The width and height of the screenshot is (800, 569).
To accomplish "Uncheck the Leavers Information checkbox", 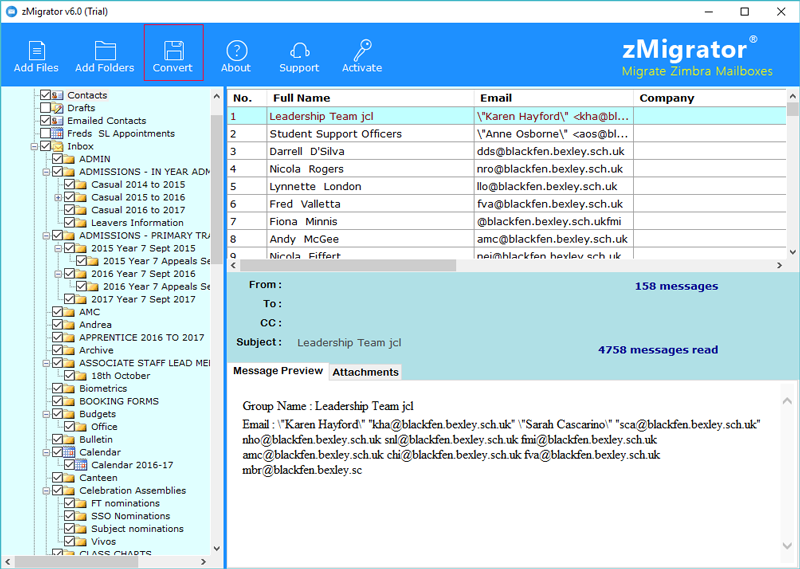I will click(69, 222).
